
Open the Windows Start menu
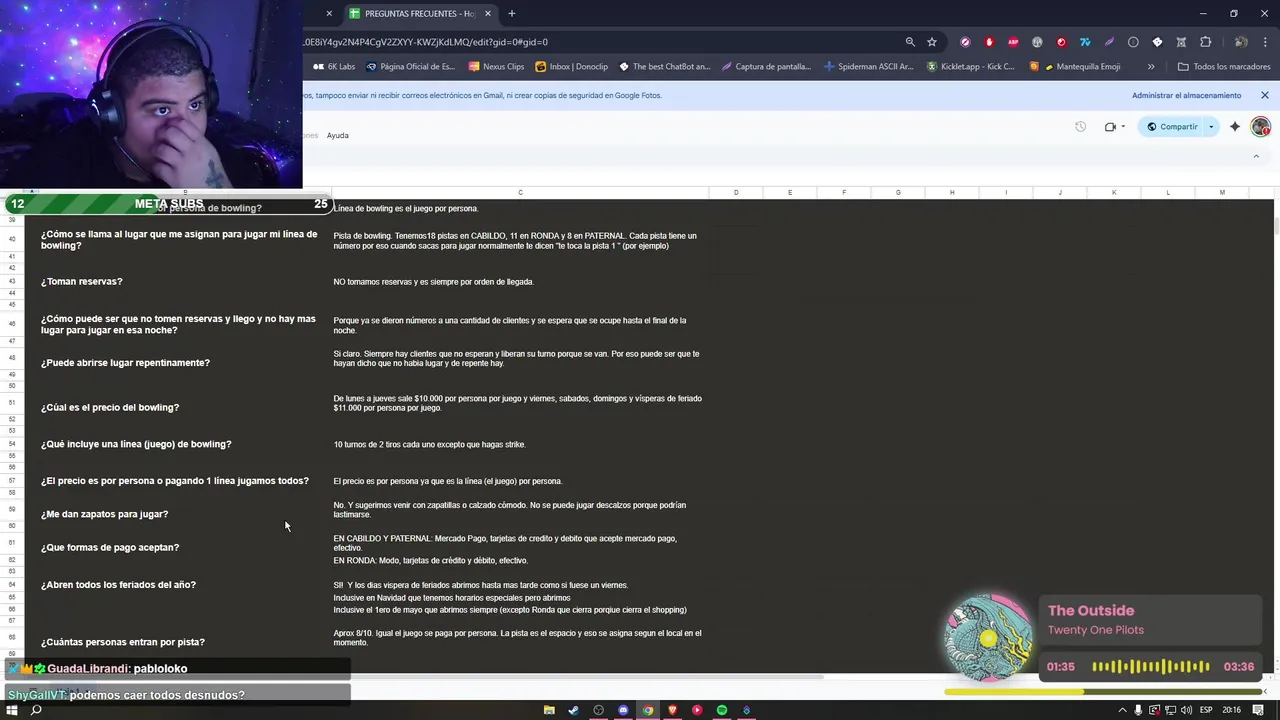[12, 710]
